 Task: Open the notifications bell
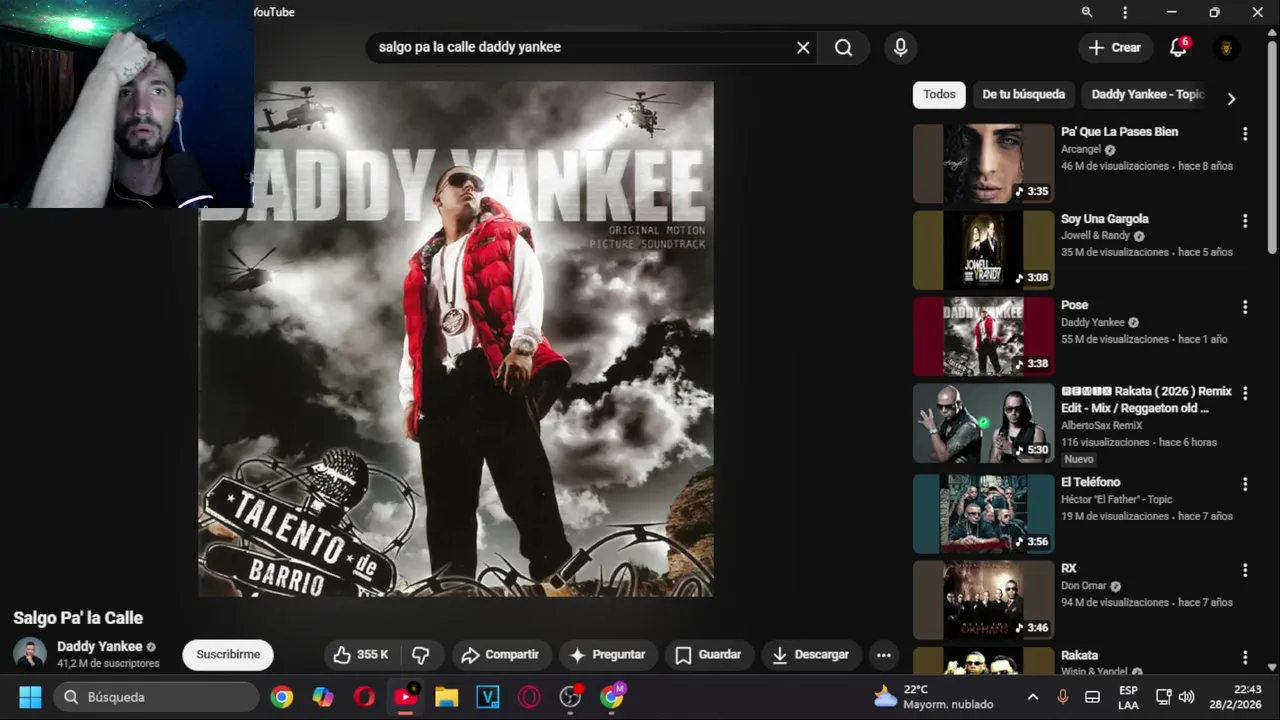(x=1178, y=48)
